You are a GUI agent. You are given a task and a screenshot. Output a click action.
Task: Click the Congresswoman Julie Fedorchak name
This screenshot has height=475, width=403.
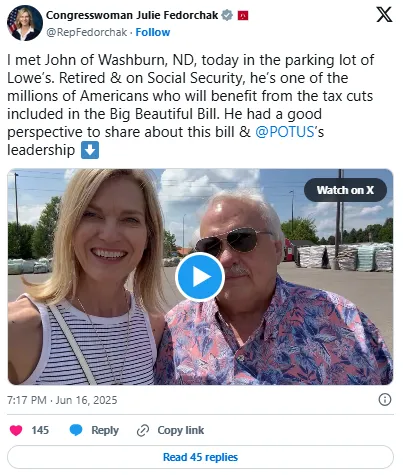[x=132, y=15]
